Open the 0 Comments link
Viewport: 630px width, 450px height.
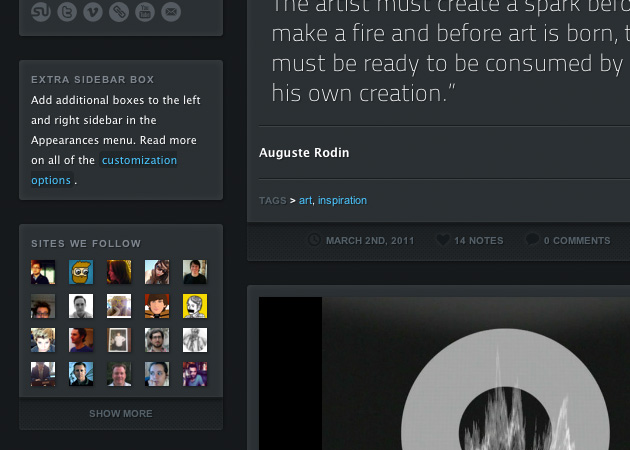[x=576, y=240]
